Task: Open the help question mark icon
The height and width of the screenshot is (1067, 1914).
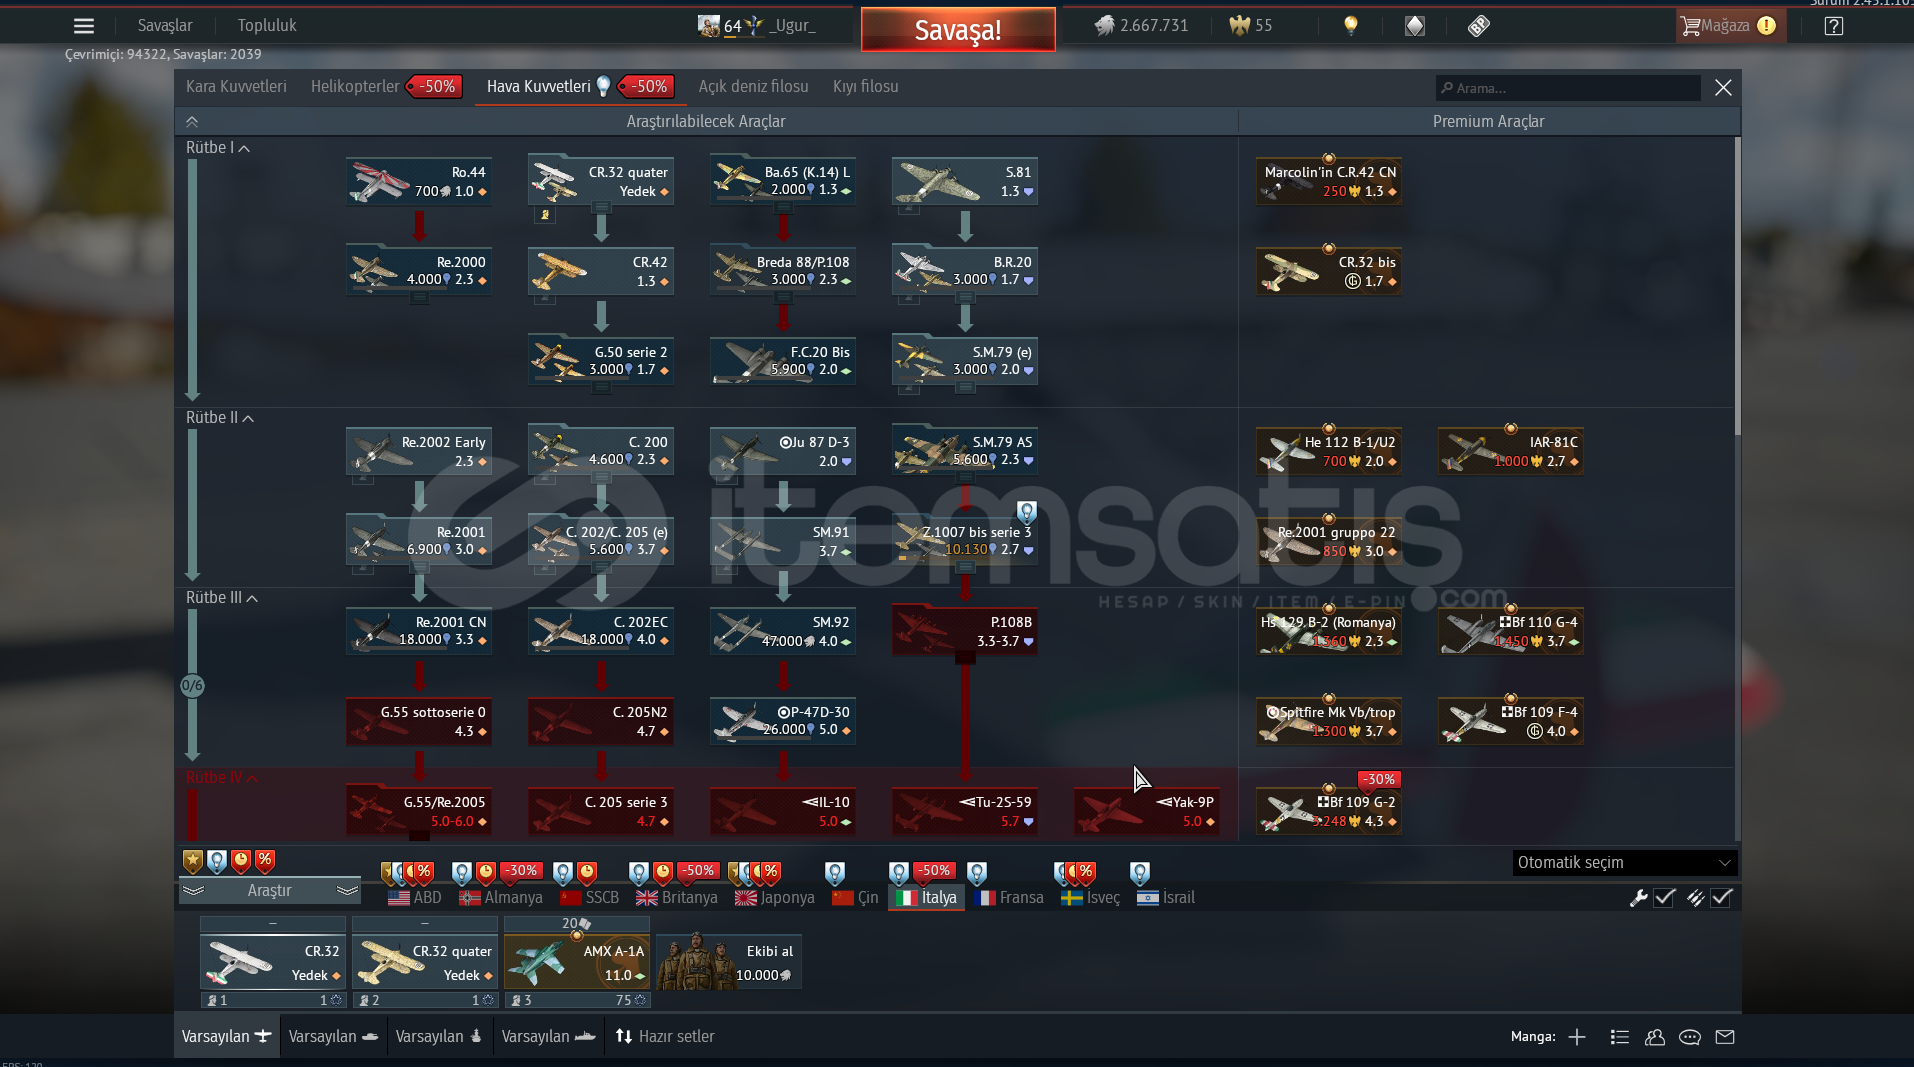Action: click(1834, 26)
